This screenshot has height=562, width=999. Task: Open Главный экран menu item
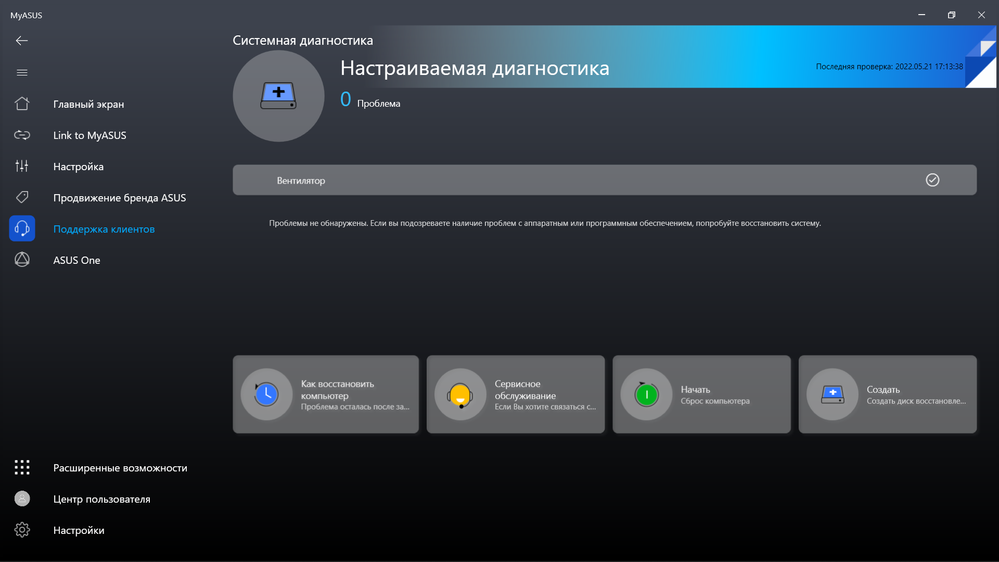[89, 104]
